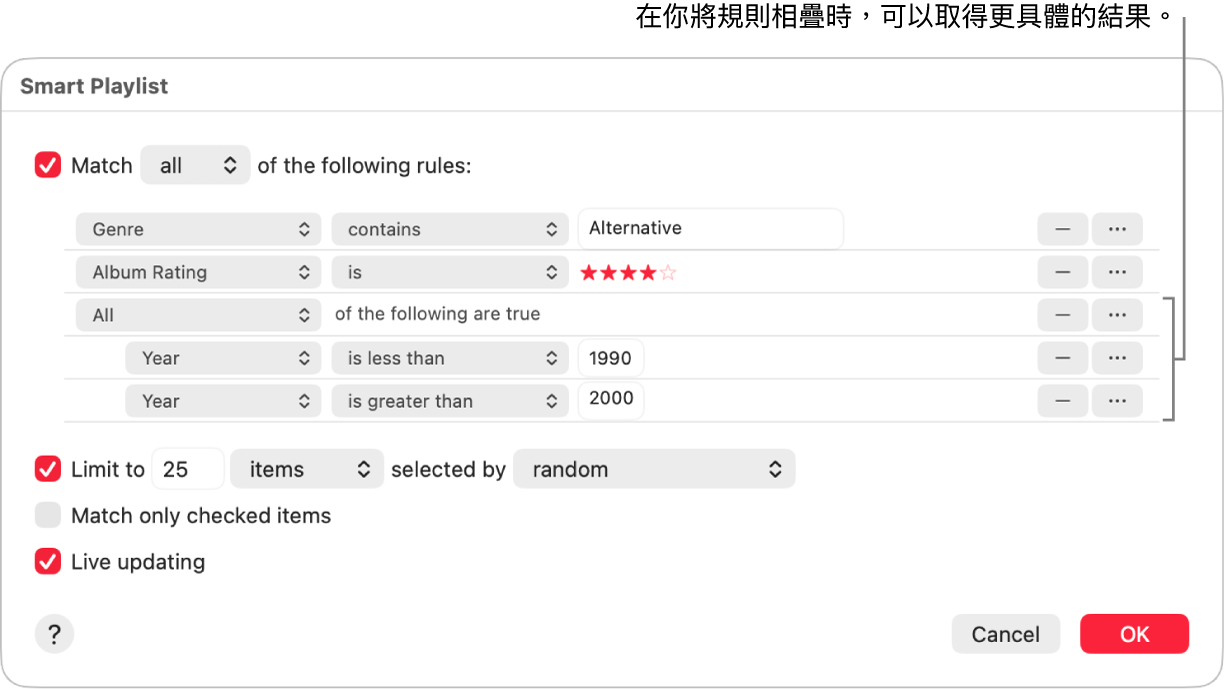Open the Genre field dropdown
This screenshot has height=689, width=1226.
click(x=198, y=229)
